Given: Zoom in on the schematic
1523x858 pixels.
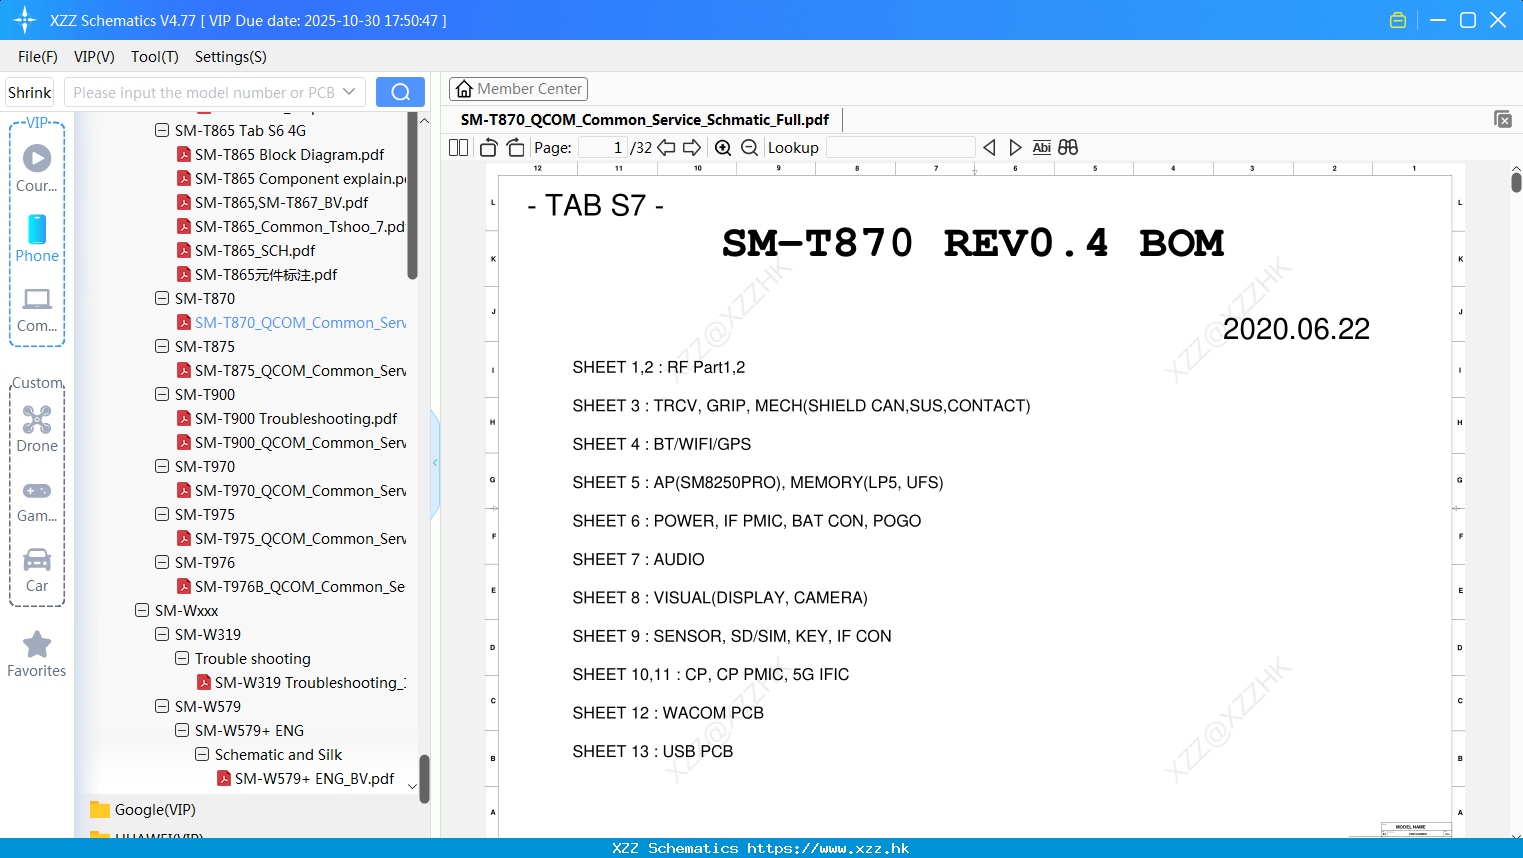Looking at the screenshot, I should click(x=723, y=147).
